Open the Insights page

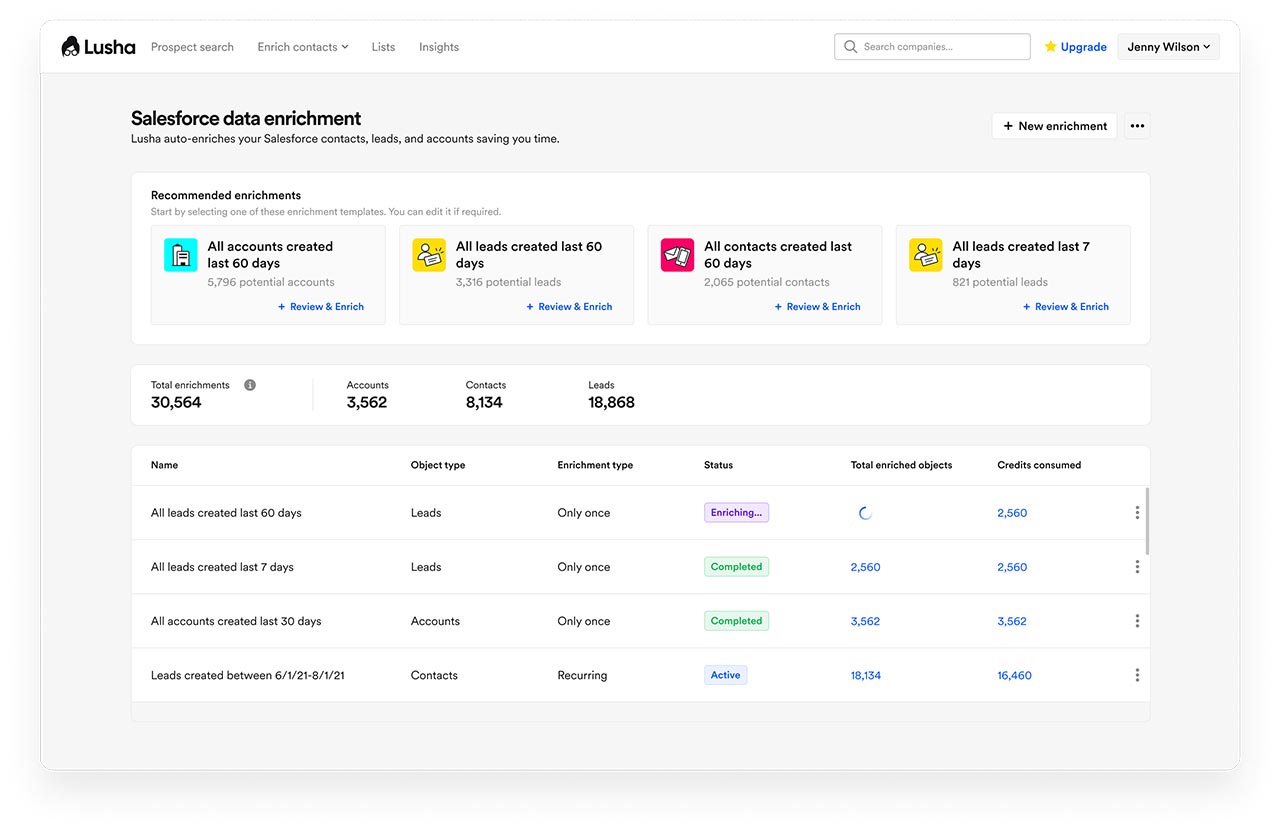pos(439,47)
